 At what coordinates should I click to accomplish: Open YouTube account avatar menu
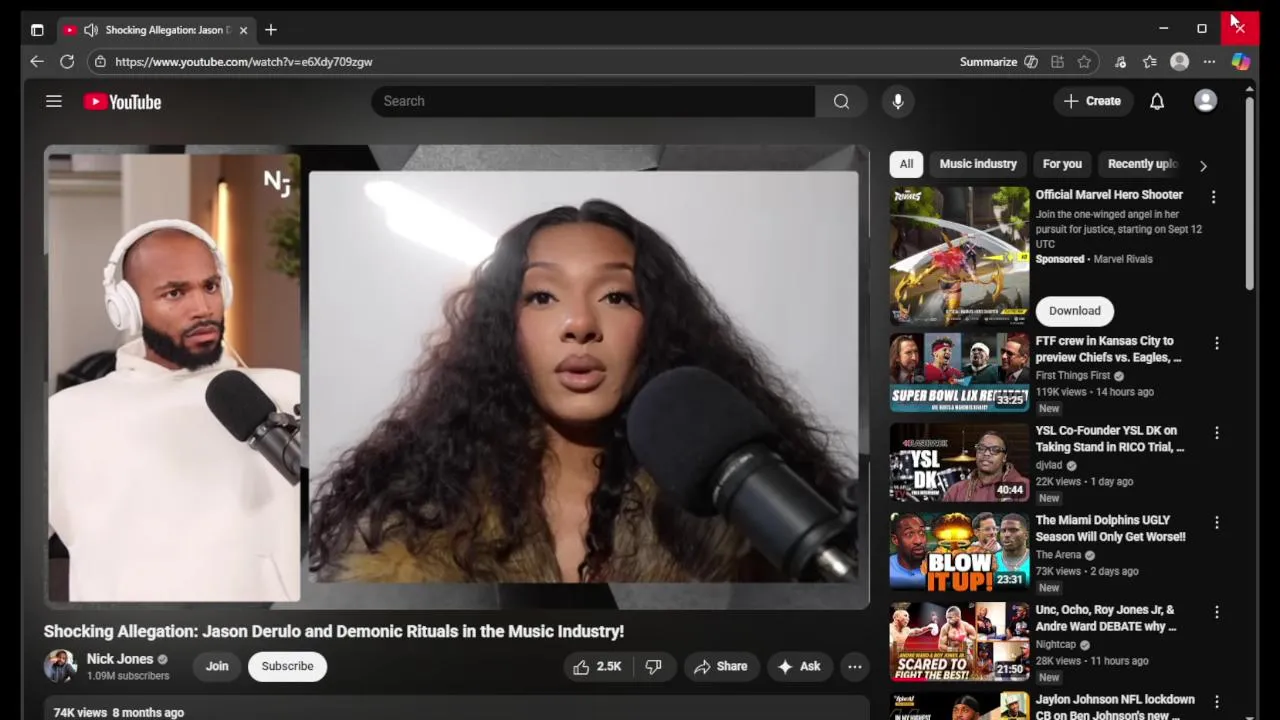[1205, 101]
